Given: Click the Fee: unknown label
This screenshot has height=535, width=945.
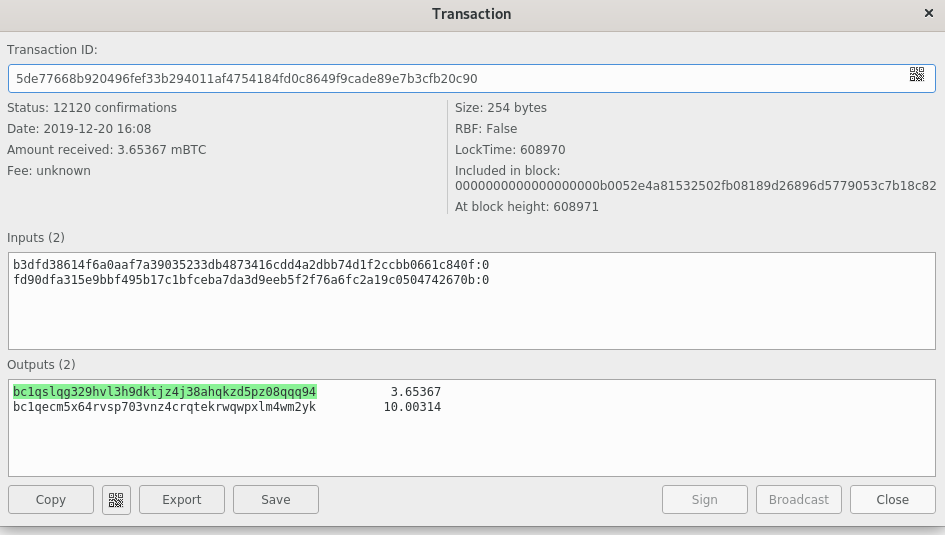Looking at the screenshot, I should click(49, 171).
